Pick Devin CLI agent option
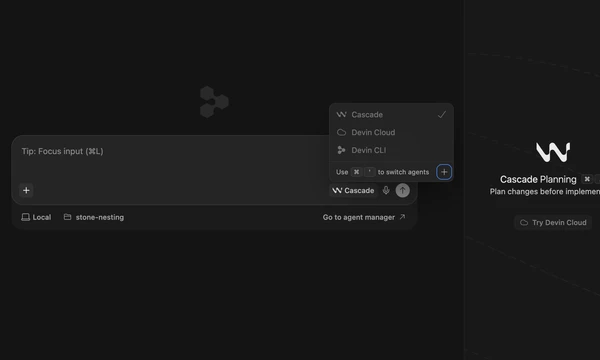Viewport: 600px width, 360px height. 391,150
